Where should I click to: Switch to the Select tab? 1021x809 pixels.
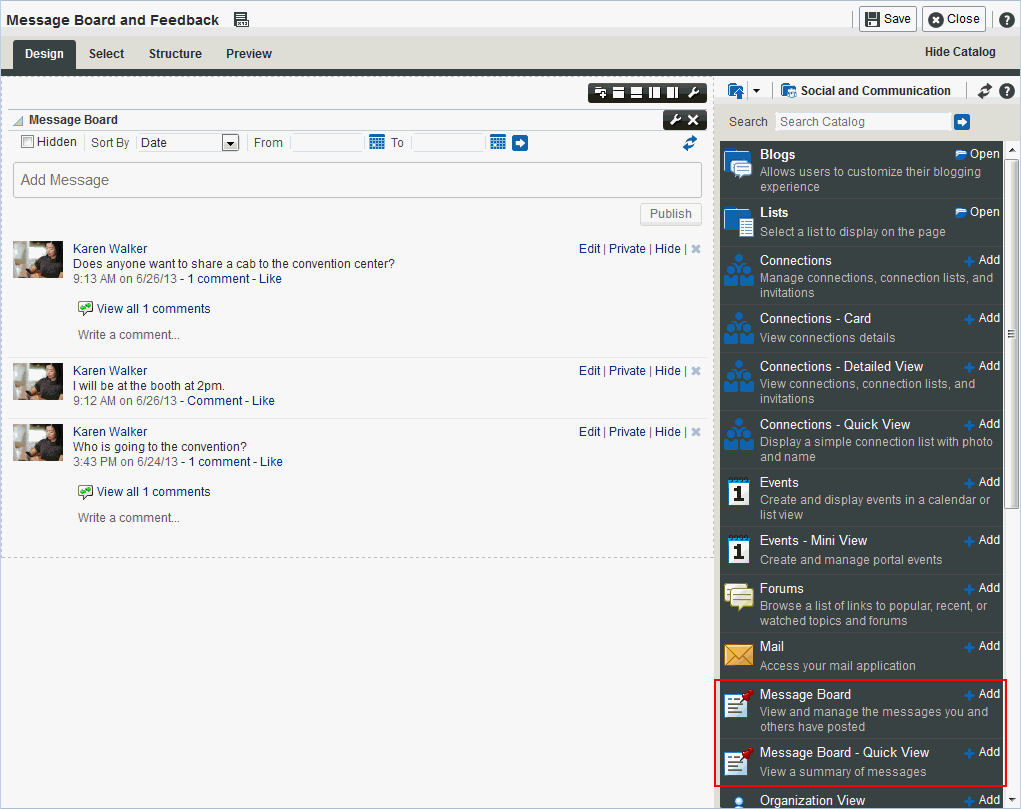106,54
